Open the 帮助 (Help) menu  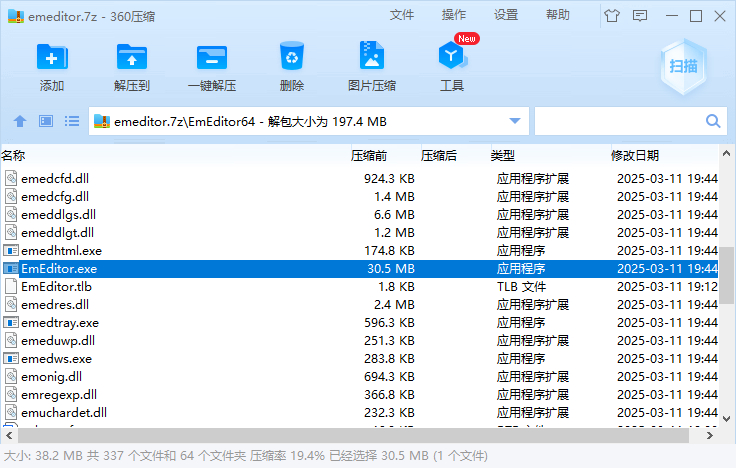[558, 15]
